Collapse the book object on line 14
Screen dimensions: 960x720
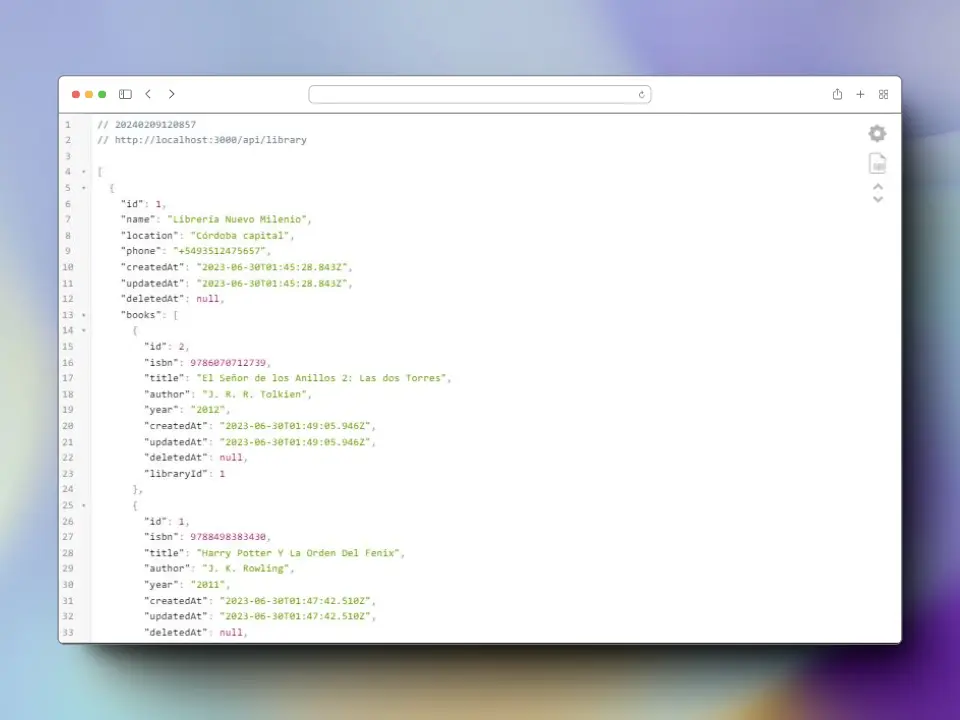84,331
